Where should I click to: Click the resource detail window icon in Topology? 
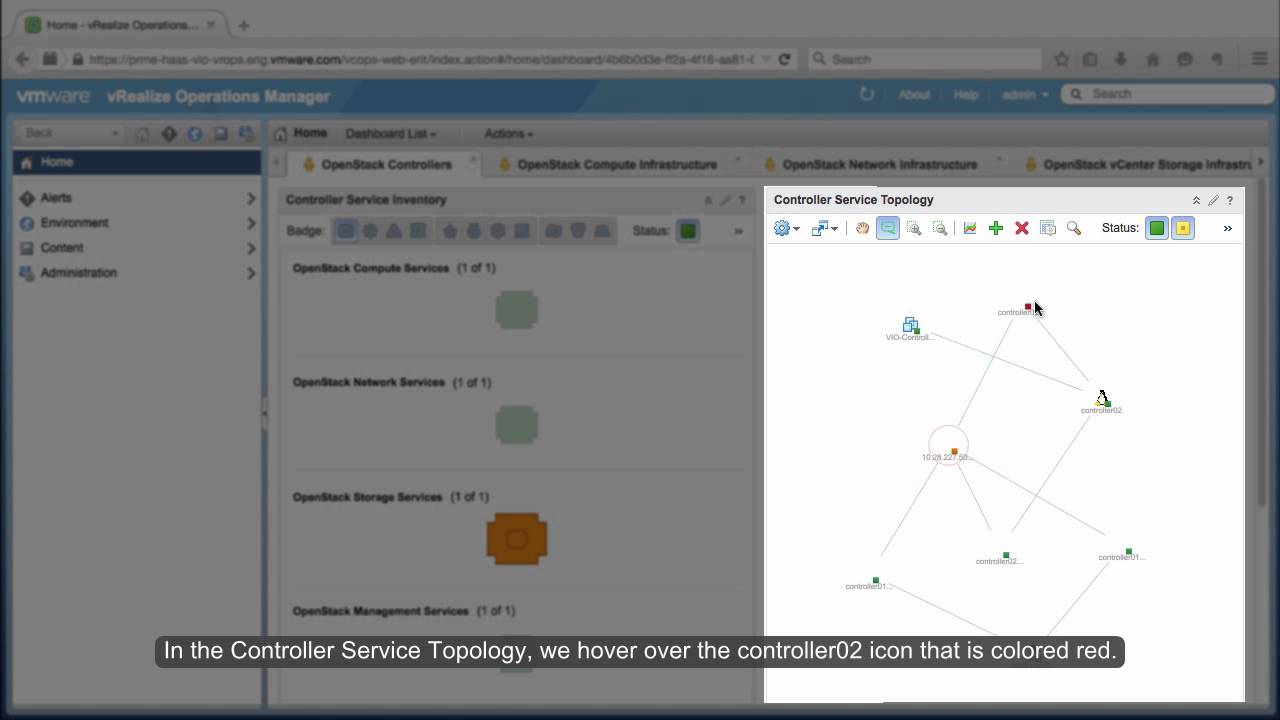[1048, 228]
